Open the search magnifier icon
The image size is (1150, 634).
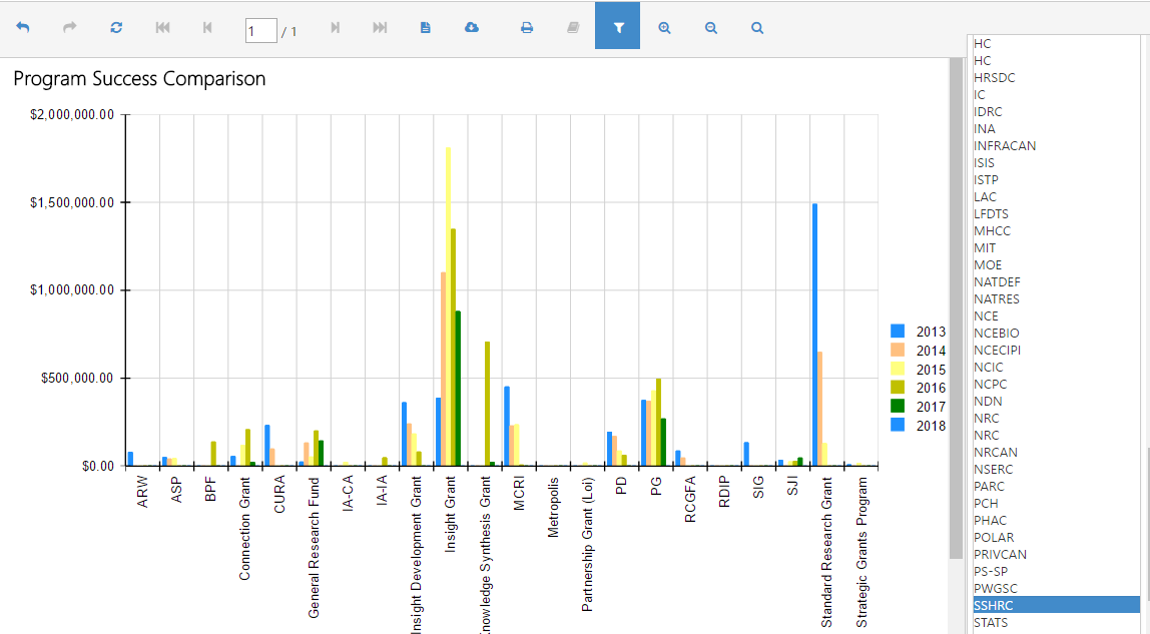[758, 28]
